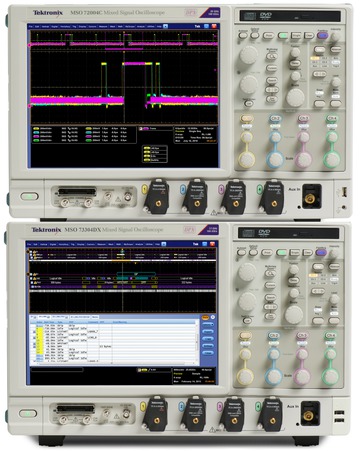Select the Aux In connector on MSO 72004C
360x451 pixels.
click(x=310, y=199)
